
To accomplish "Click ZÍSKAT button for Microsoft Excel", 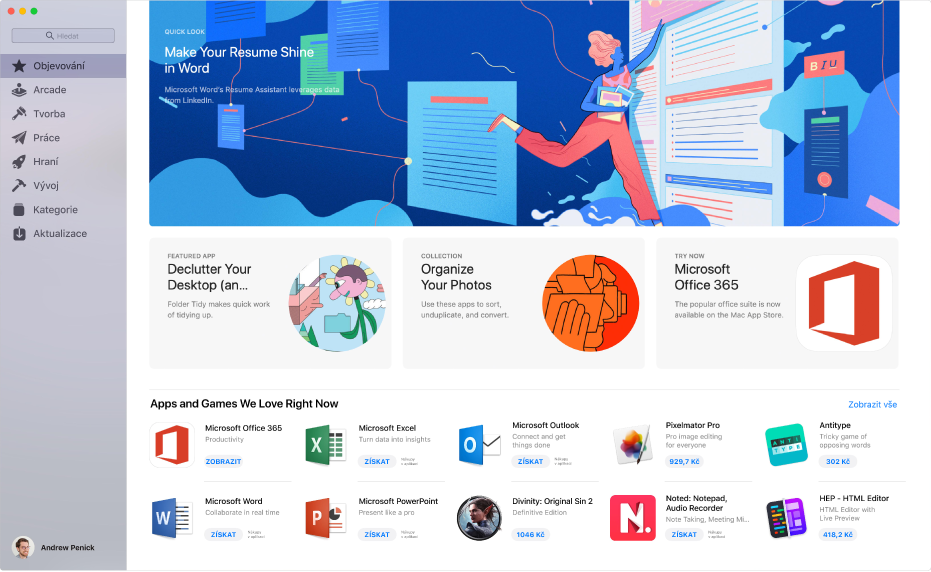I will click(x=377, y=462).
